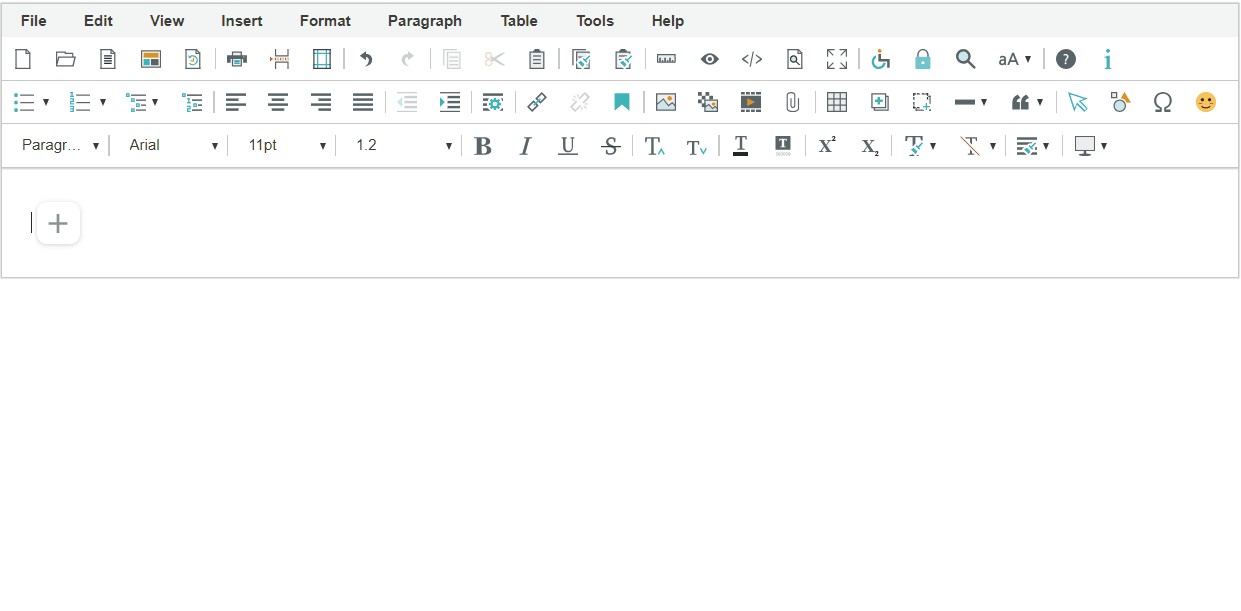
Task: Create a new document with the blank page icon
Action: point(23,59)
